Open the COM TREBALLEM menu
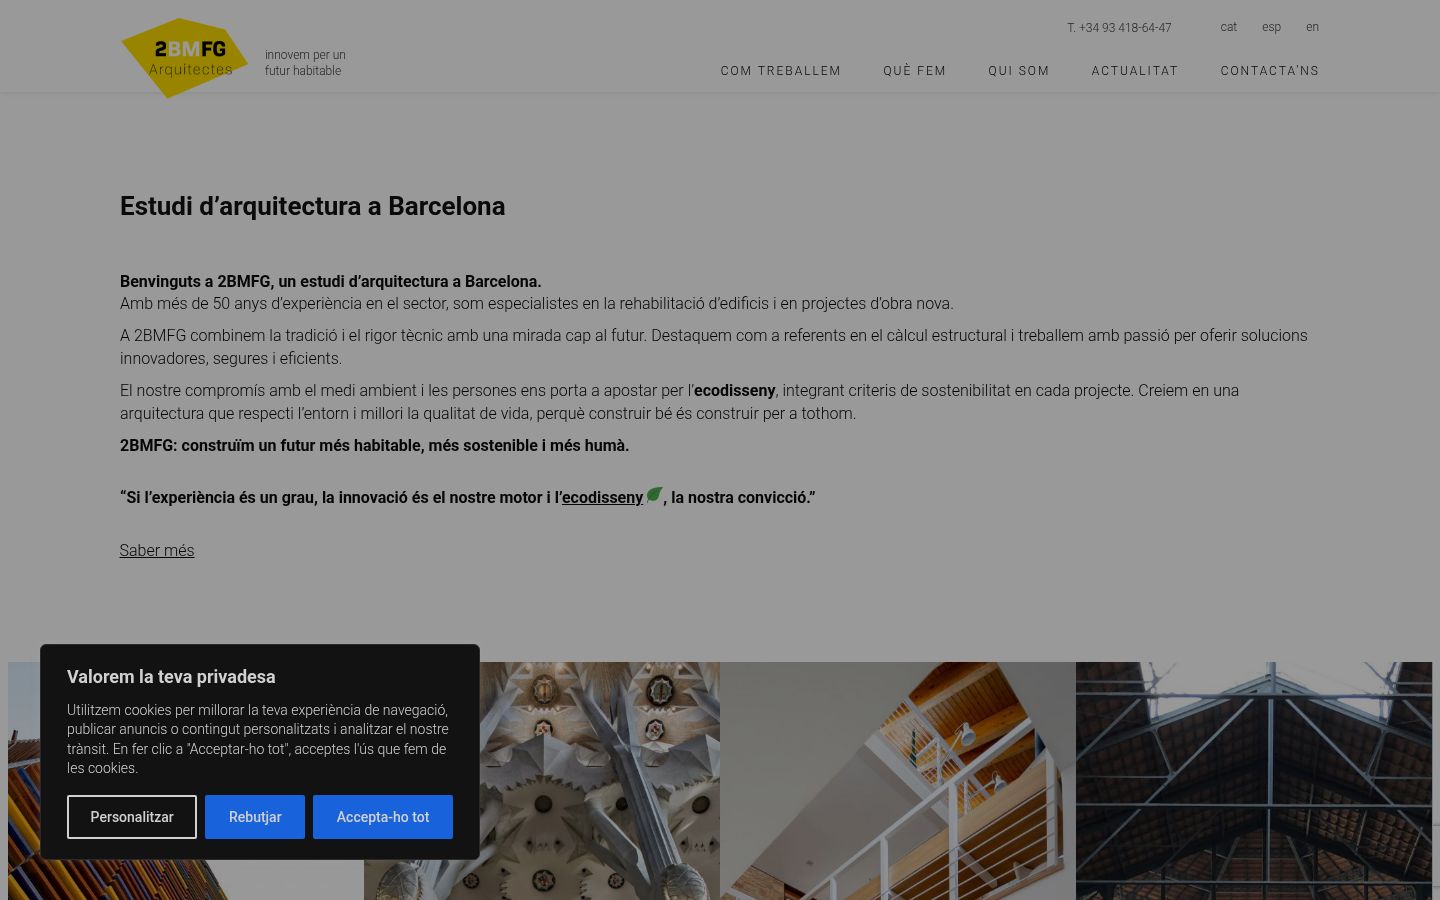Viewport: 1440px width, 900px height. point(781,71)
